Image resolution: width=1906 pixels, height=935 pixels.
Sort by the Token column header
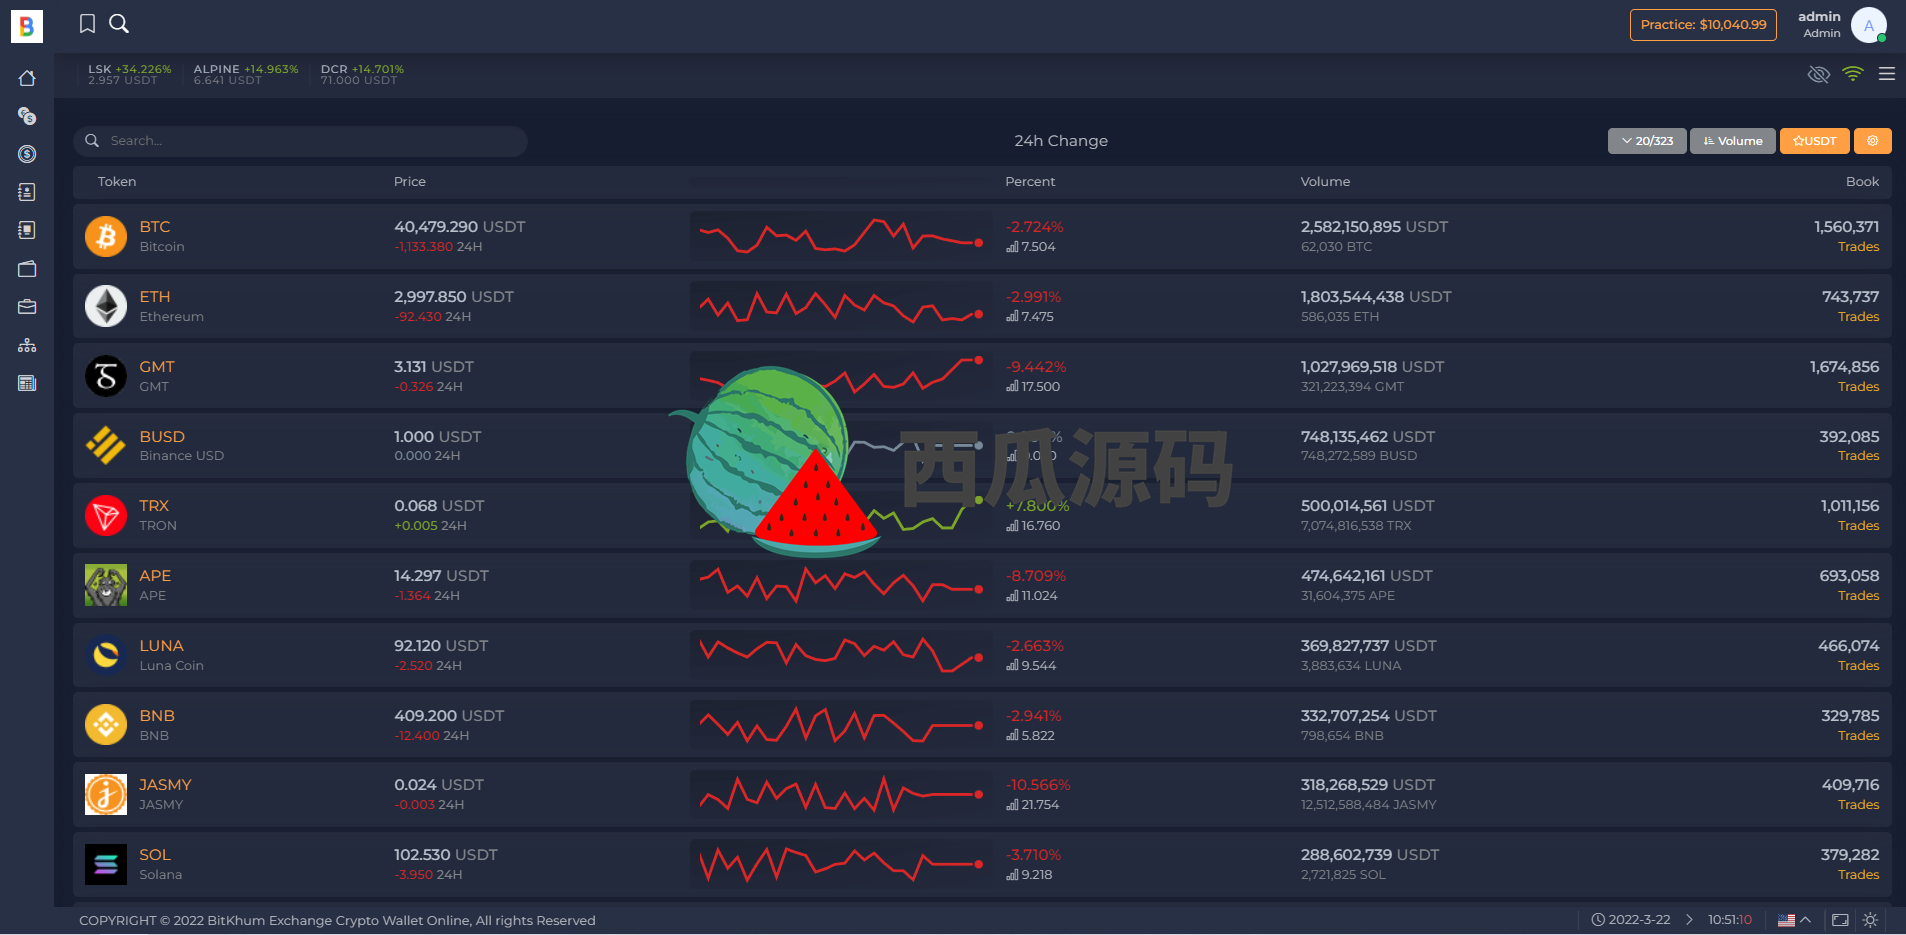tap(117, 182)
